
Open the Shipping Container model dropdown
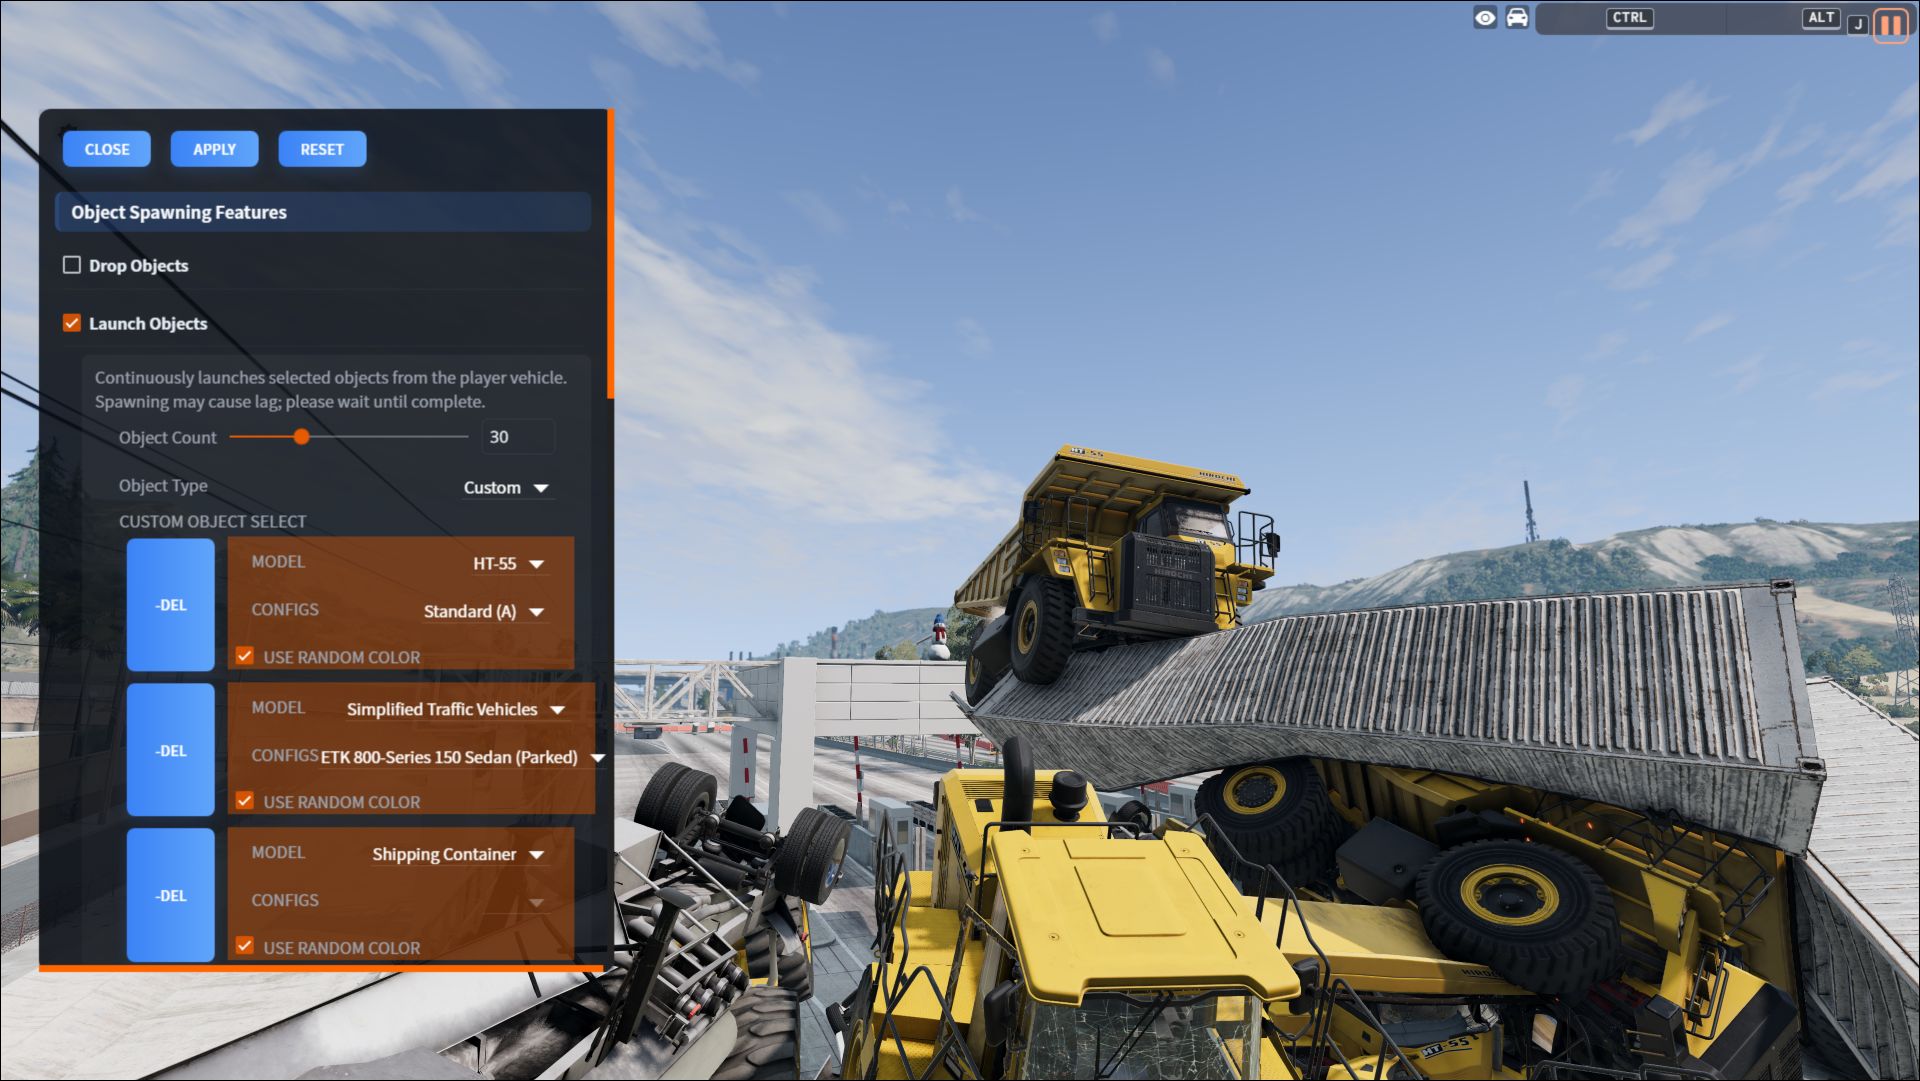459,855
